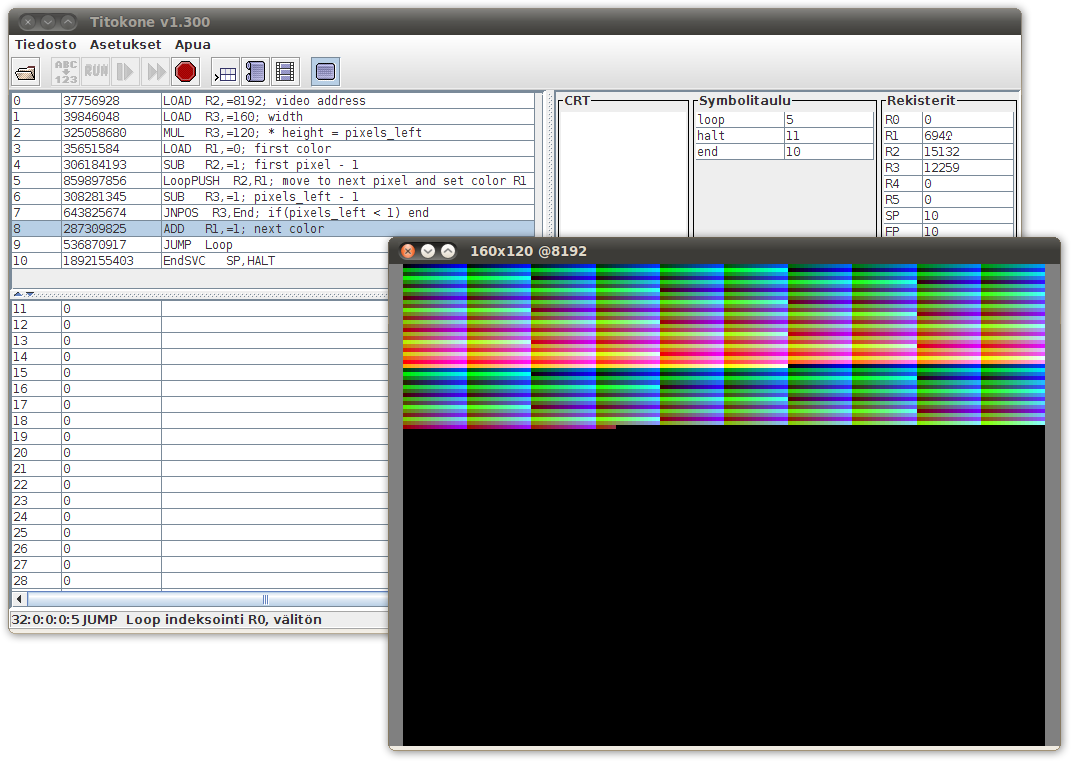Screen dimensions: 1071x761
Task: Click memory row 20 in data table
Action: click(x=199, y=452)
